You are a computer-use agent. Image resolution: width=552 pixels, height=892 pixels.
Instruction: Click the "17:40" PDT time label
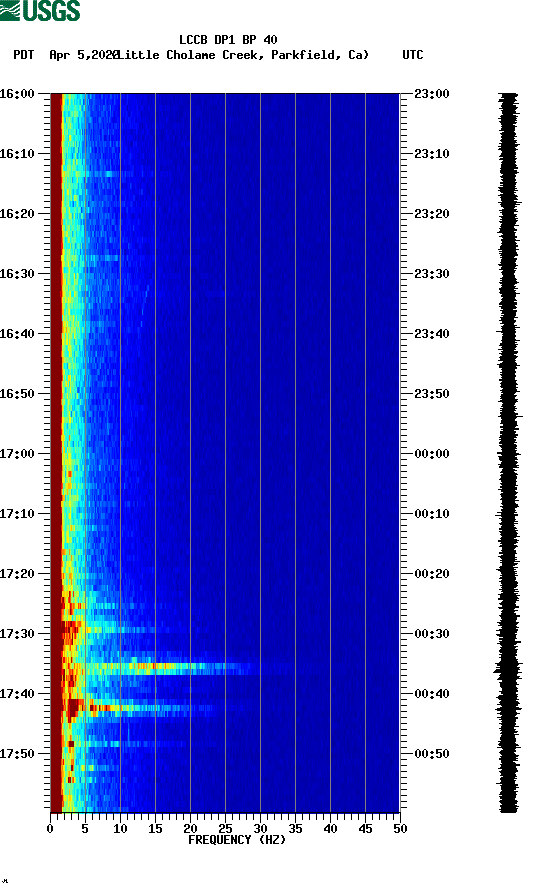pyautogui.click(x=17, y=694)
